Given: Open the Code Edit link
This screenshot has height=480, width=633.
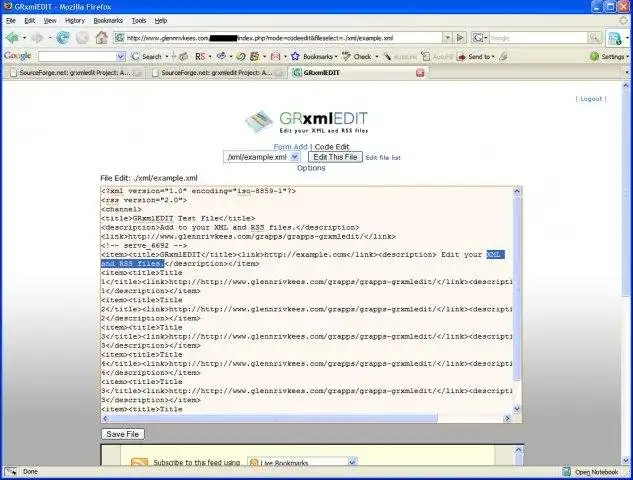Looking at the screenshot, I should [x=332, y=147].
